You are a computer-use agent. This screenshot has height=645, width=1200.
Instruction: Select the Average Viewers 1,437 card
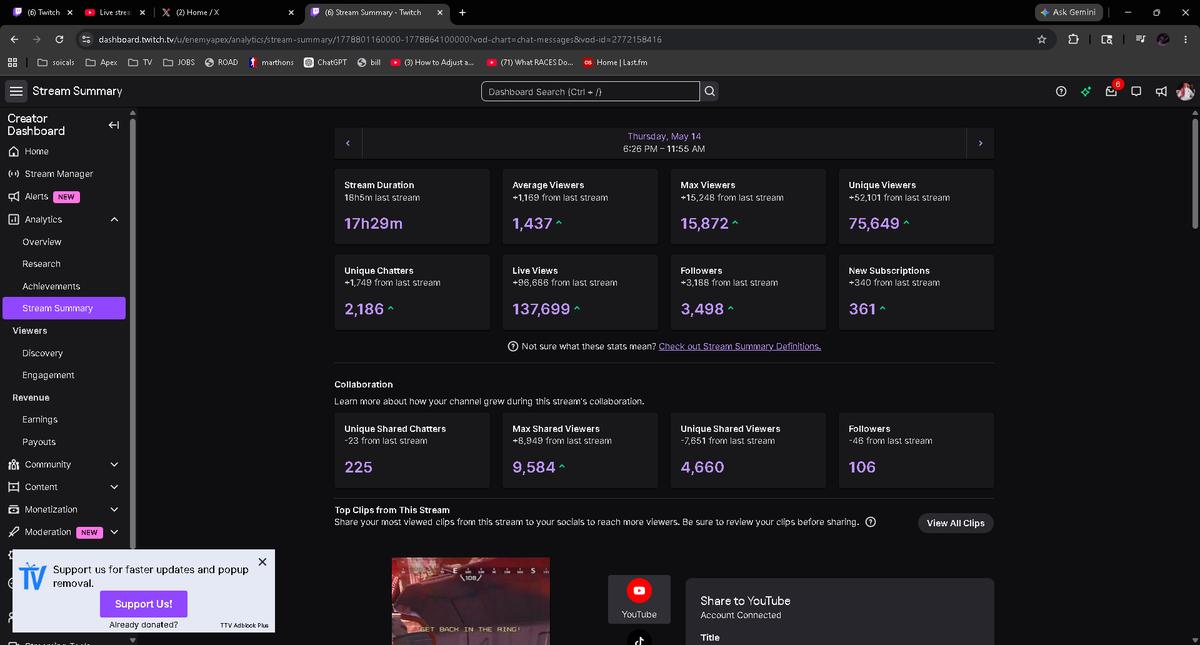pos(580,206)
